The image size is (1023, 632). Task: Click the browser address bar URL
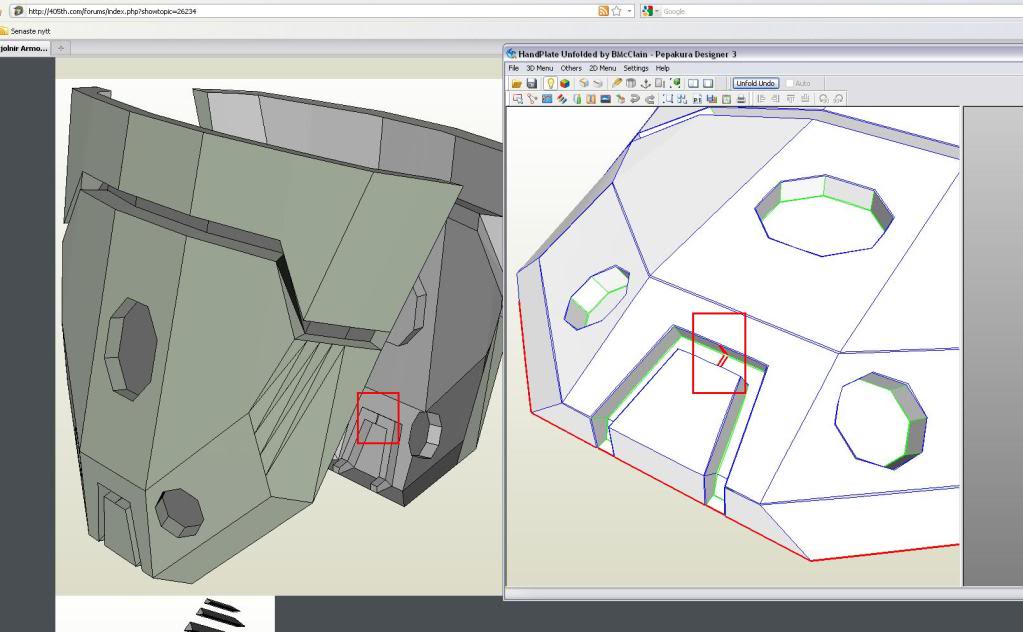[112, 11]
